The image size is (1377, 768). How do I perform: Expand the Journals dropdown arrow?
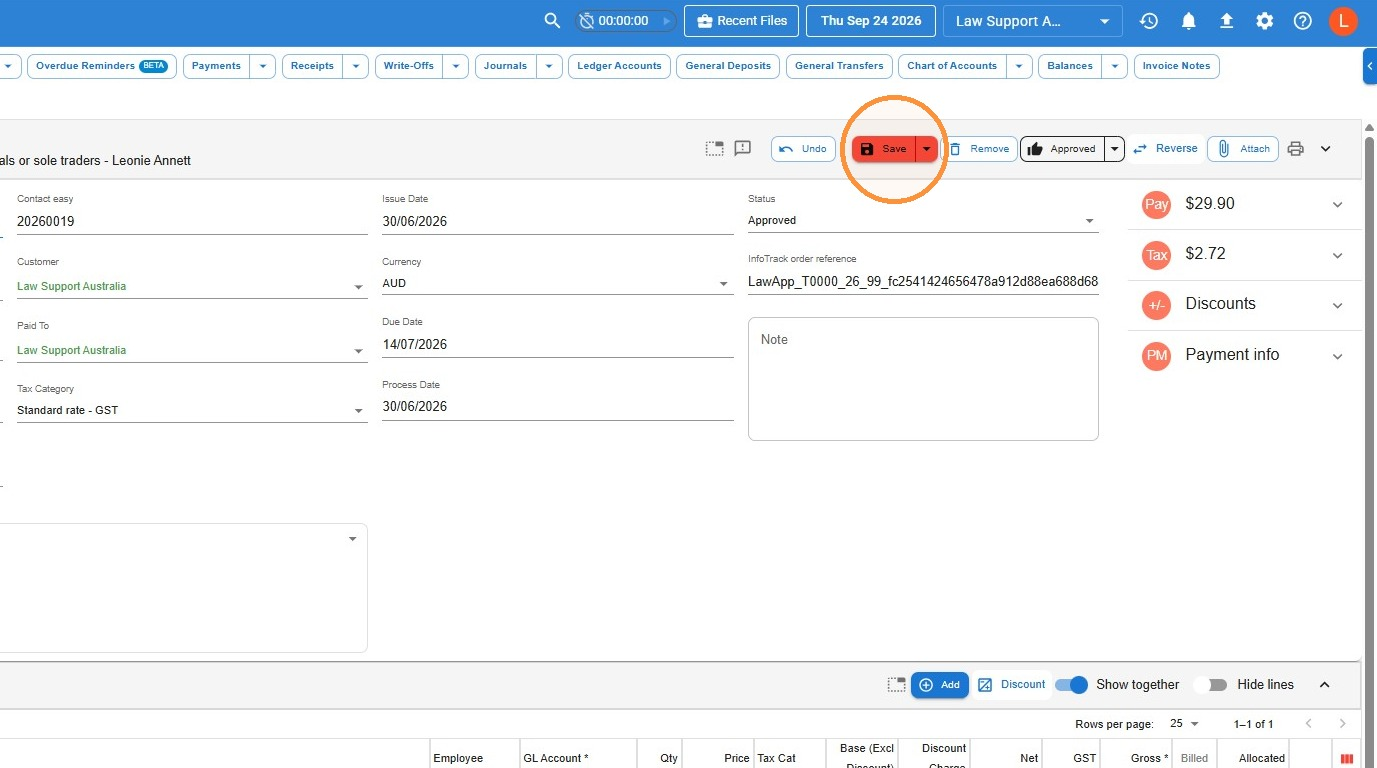[549, 66]
